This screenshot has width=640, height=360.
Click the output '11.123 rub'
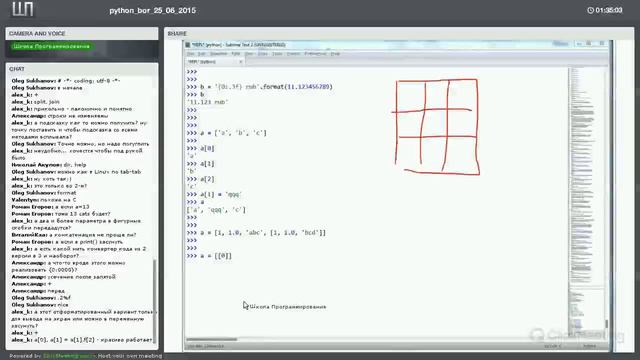pos(207,102)
